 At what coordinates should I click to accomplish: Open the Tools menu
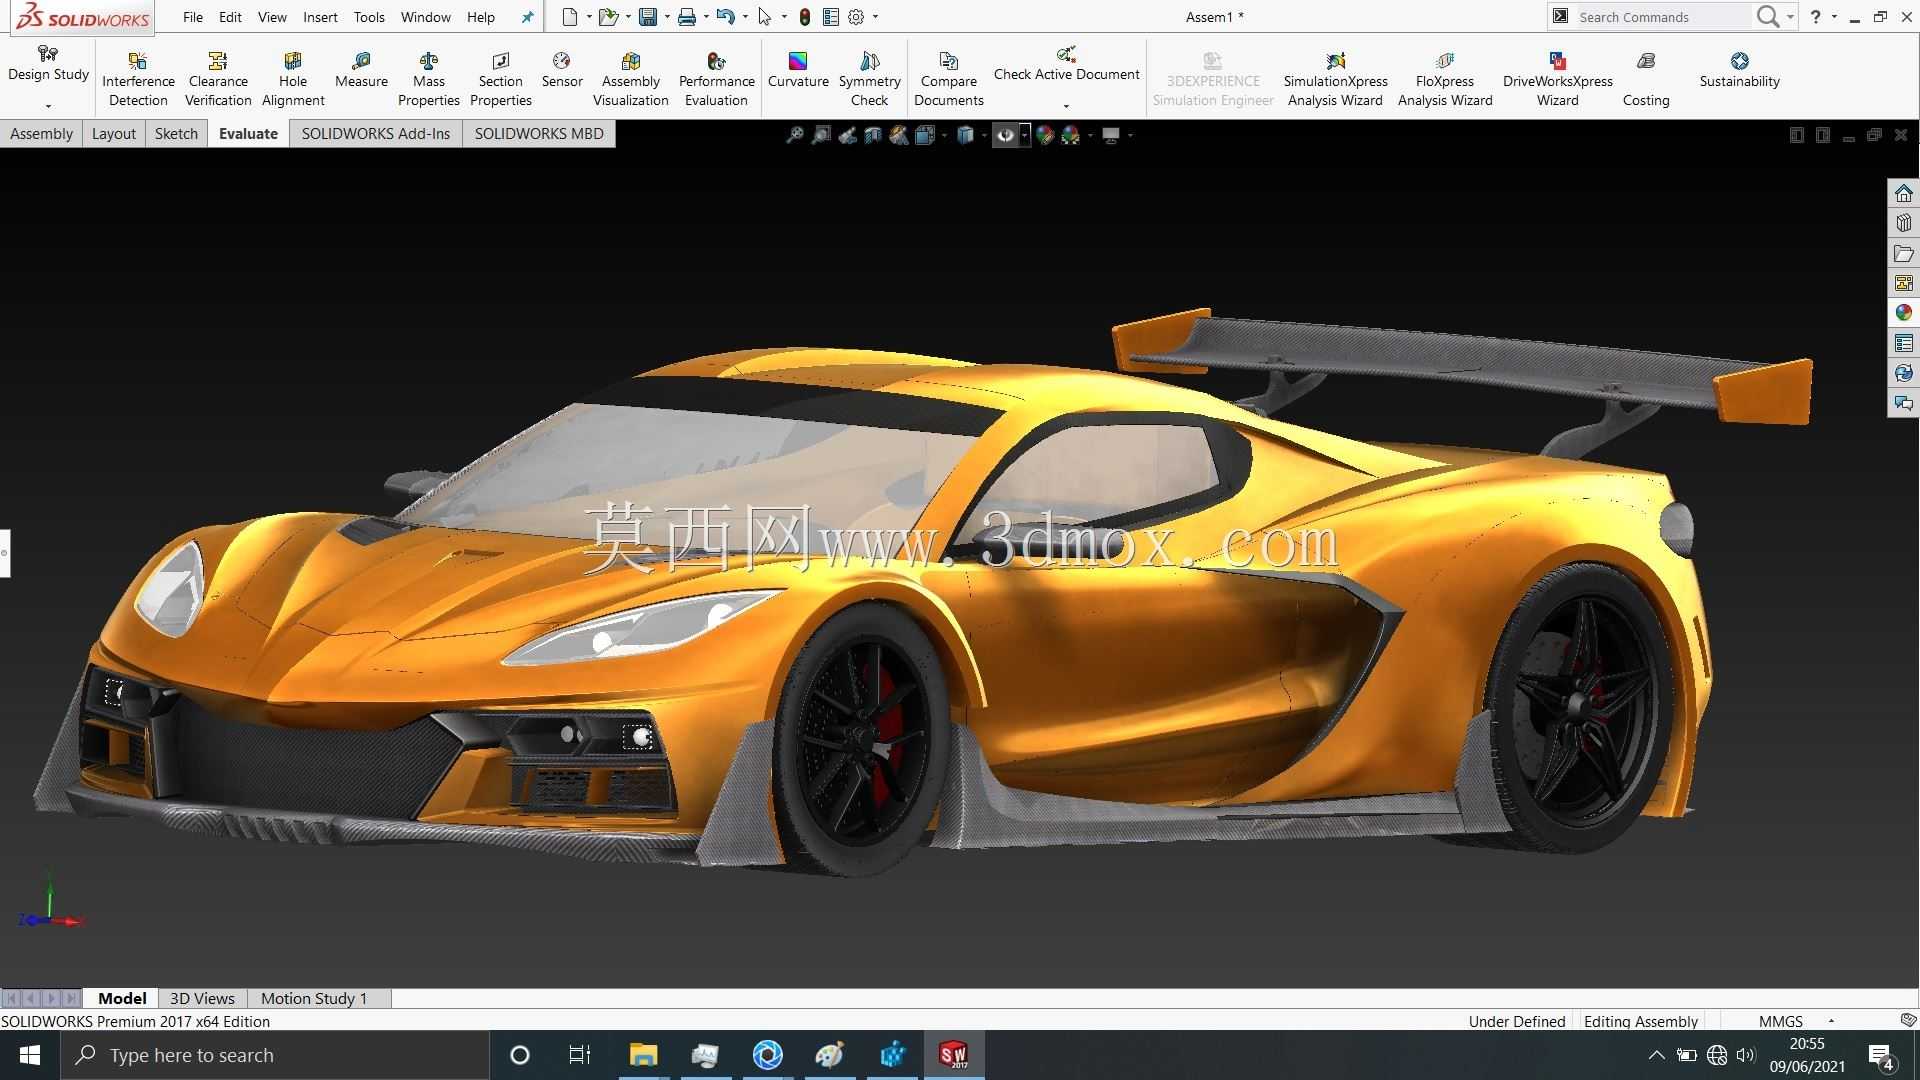click(x=369, y=17)
